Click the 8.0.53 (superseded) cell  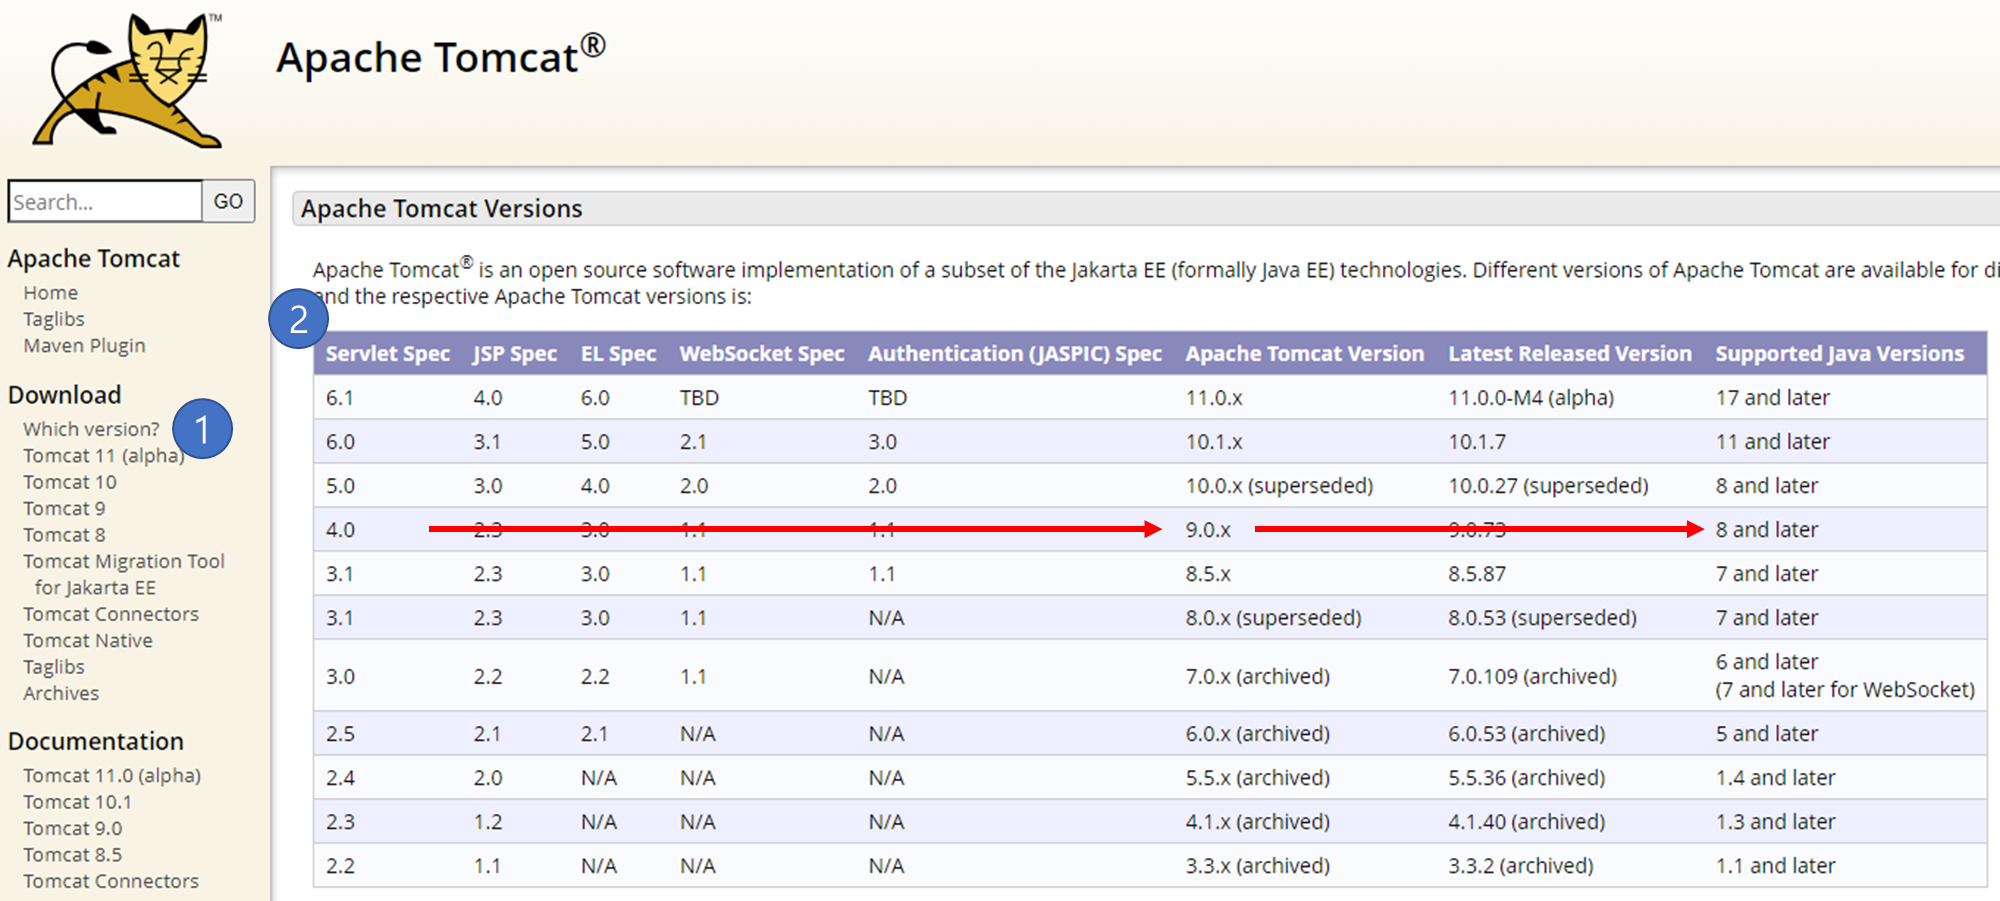(1542, 617)
